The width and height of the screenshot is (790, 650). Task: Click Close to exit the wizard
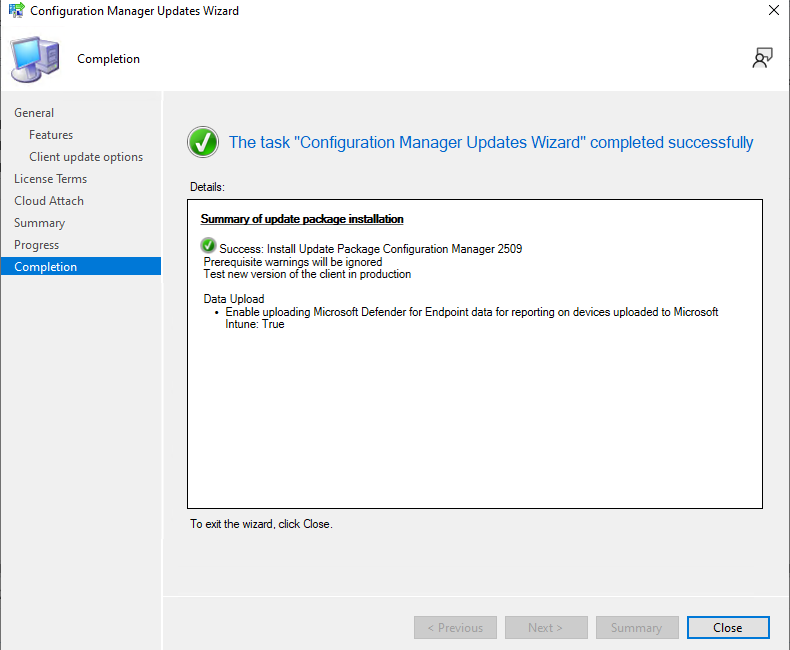[727, 628]
